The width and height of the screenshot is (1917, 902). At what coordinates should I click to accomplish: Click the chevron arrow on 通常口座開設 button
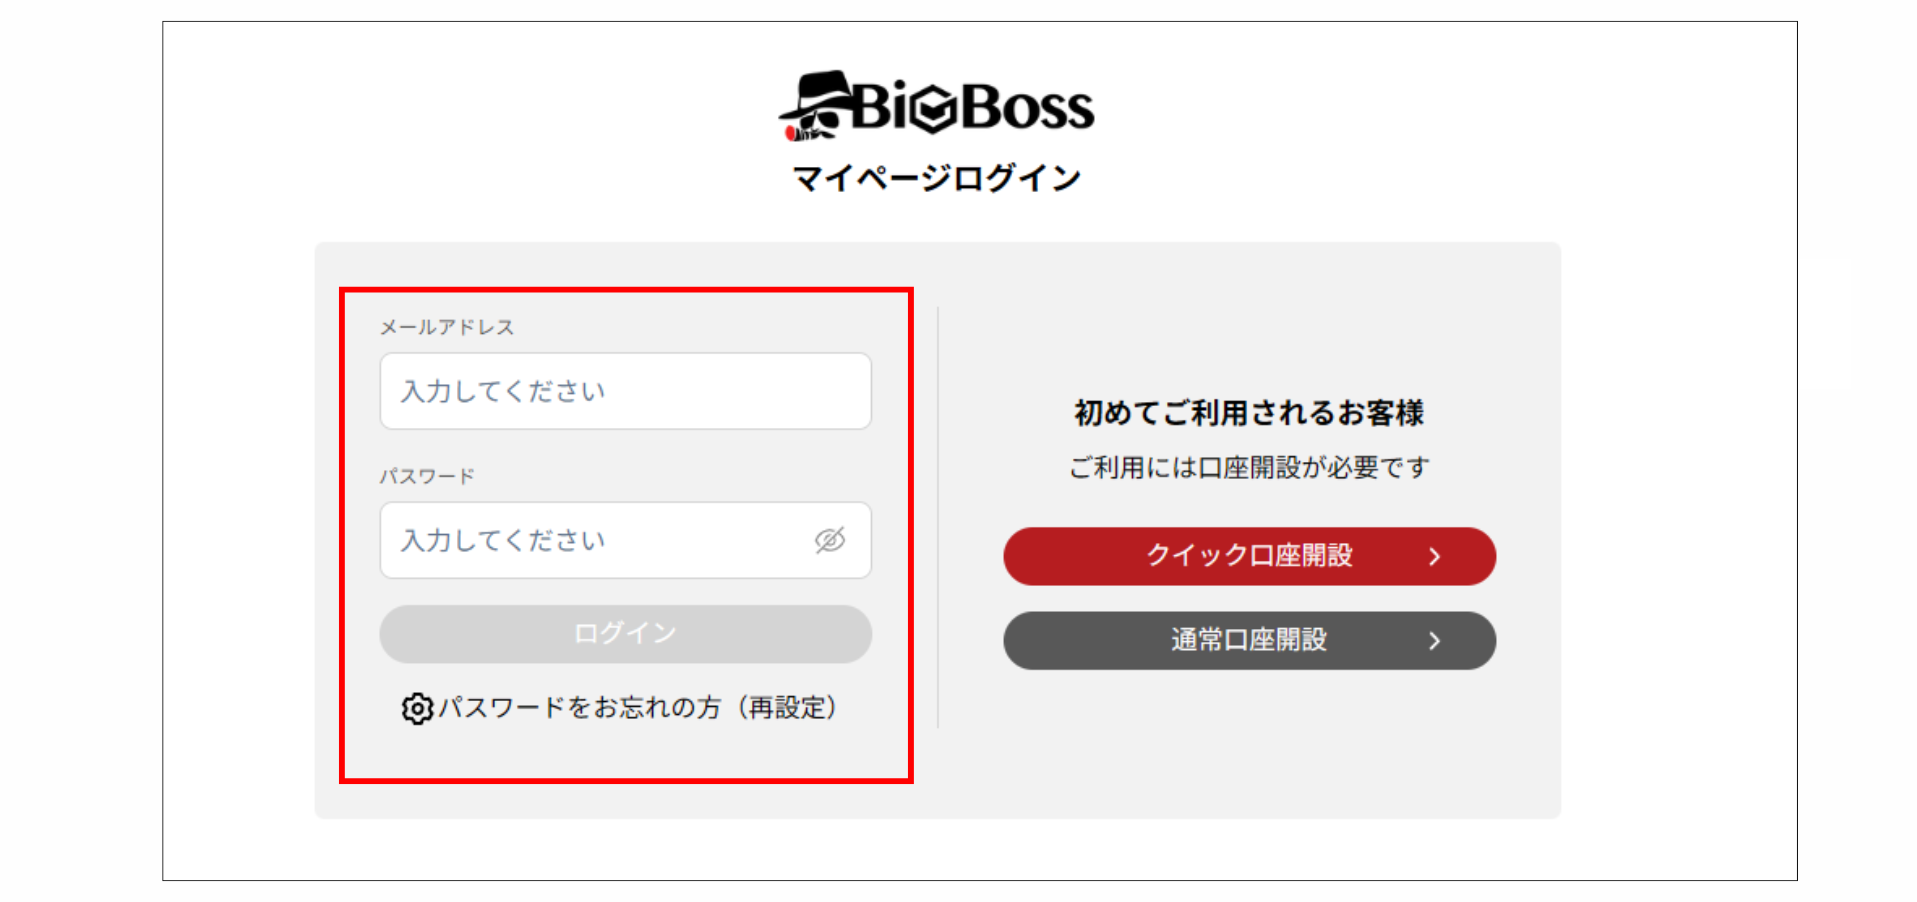(x=1437, y=641)
